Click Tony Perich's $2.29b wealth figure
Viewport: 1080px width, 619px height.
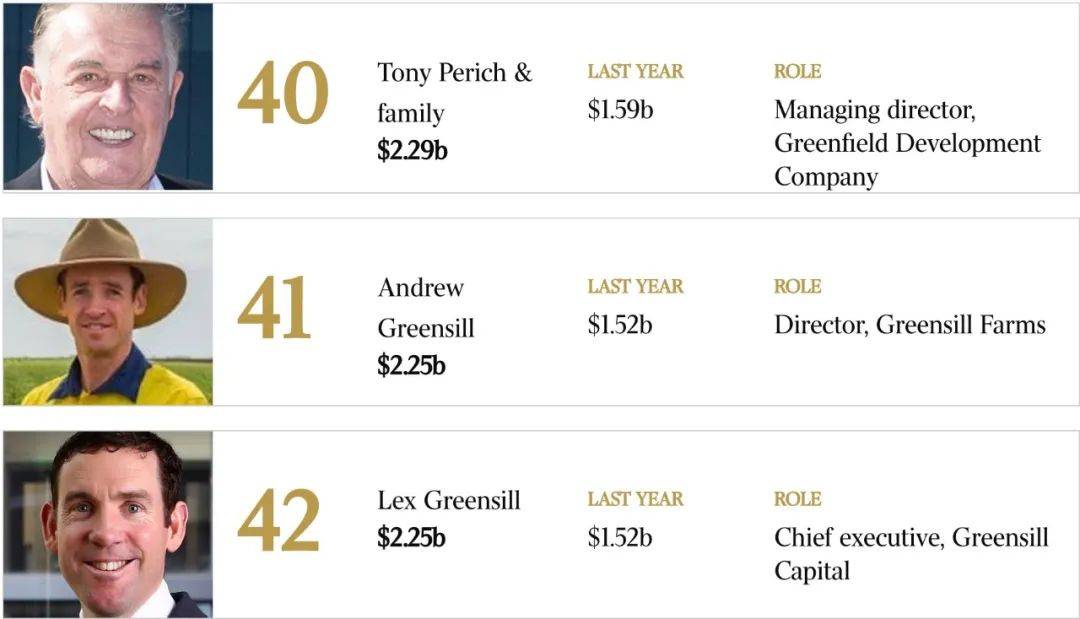(x=412, y=149)
